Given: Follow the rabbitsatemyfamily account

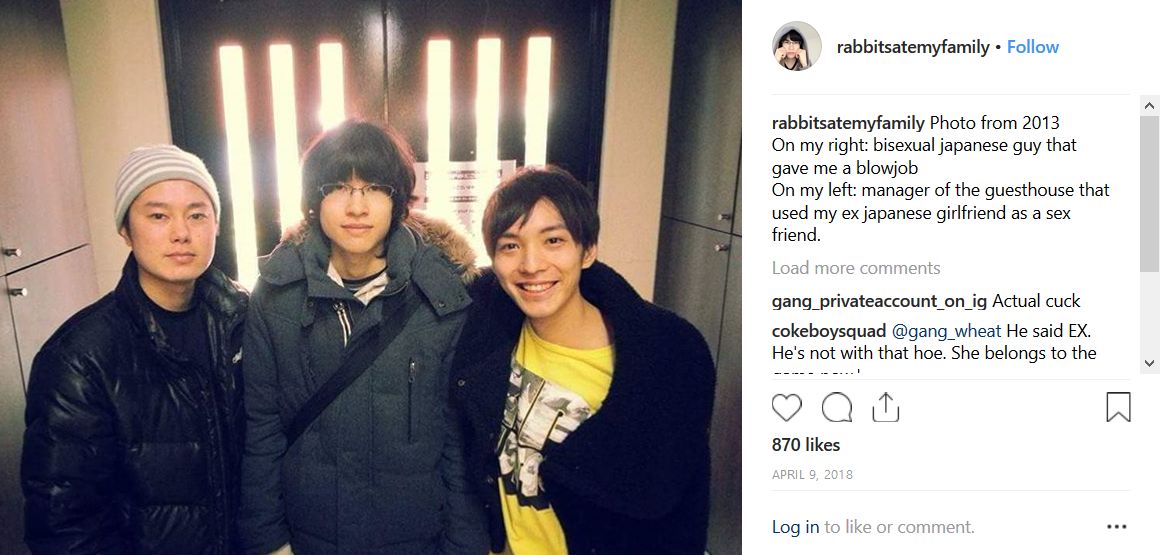Looking at the screenshot, I should (x=1033, y=47).
